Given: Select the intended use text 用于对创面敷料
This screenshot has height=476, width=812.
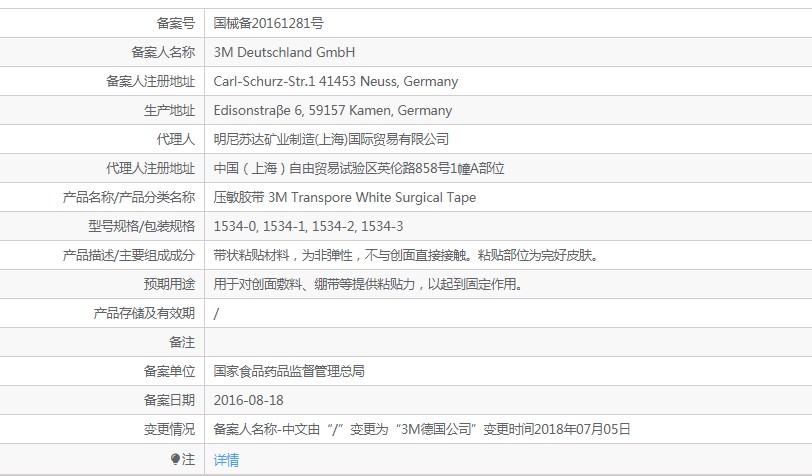Looking at the screenshot, I should pyautogui.click(x=257, y=284).
